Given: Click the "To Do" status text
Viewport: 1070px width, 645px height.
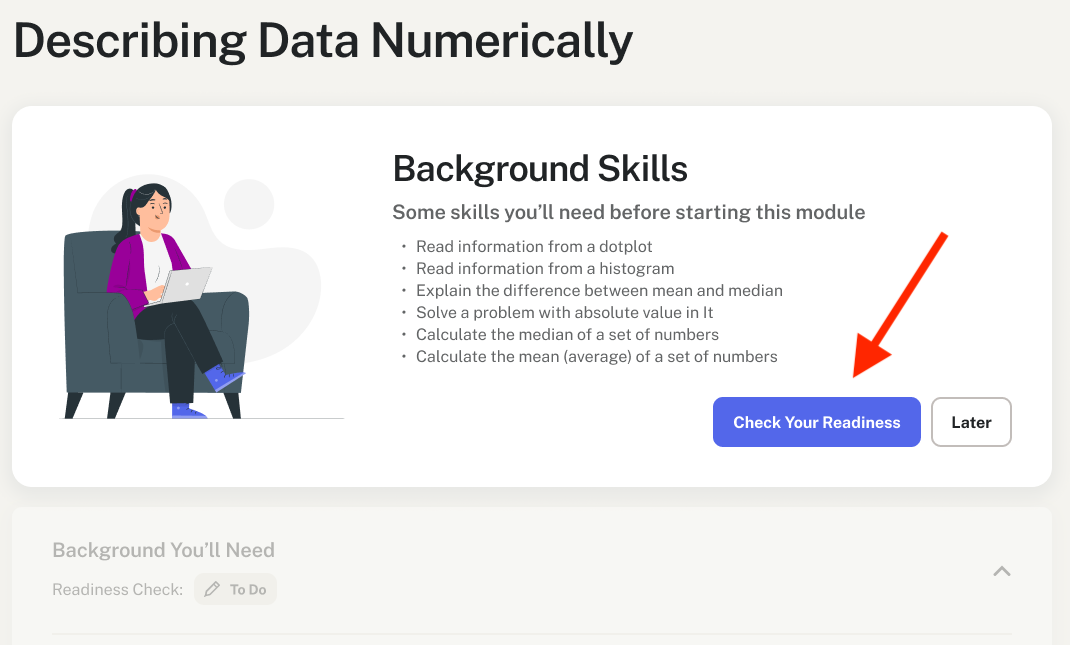Looking at the screenshot, I should (248, 590).
